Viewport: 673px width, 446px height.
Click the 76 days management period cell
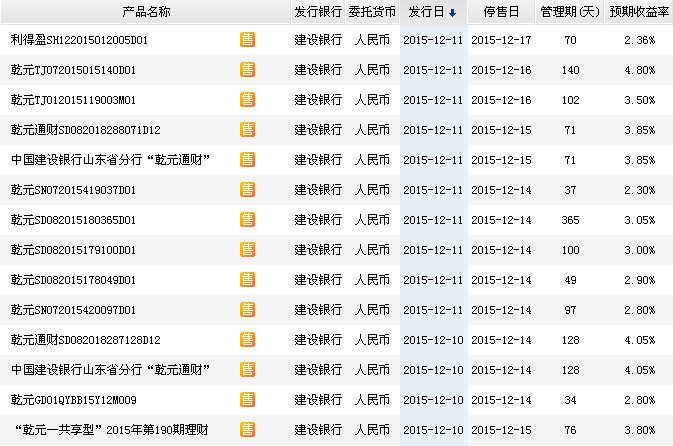[570, 430]
